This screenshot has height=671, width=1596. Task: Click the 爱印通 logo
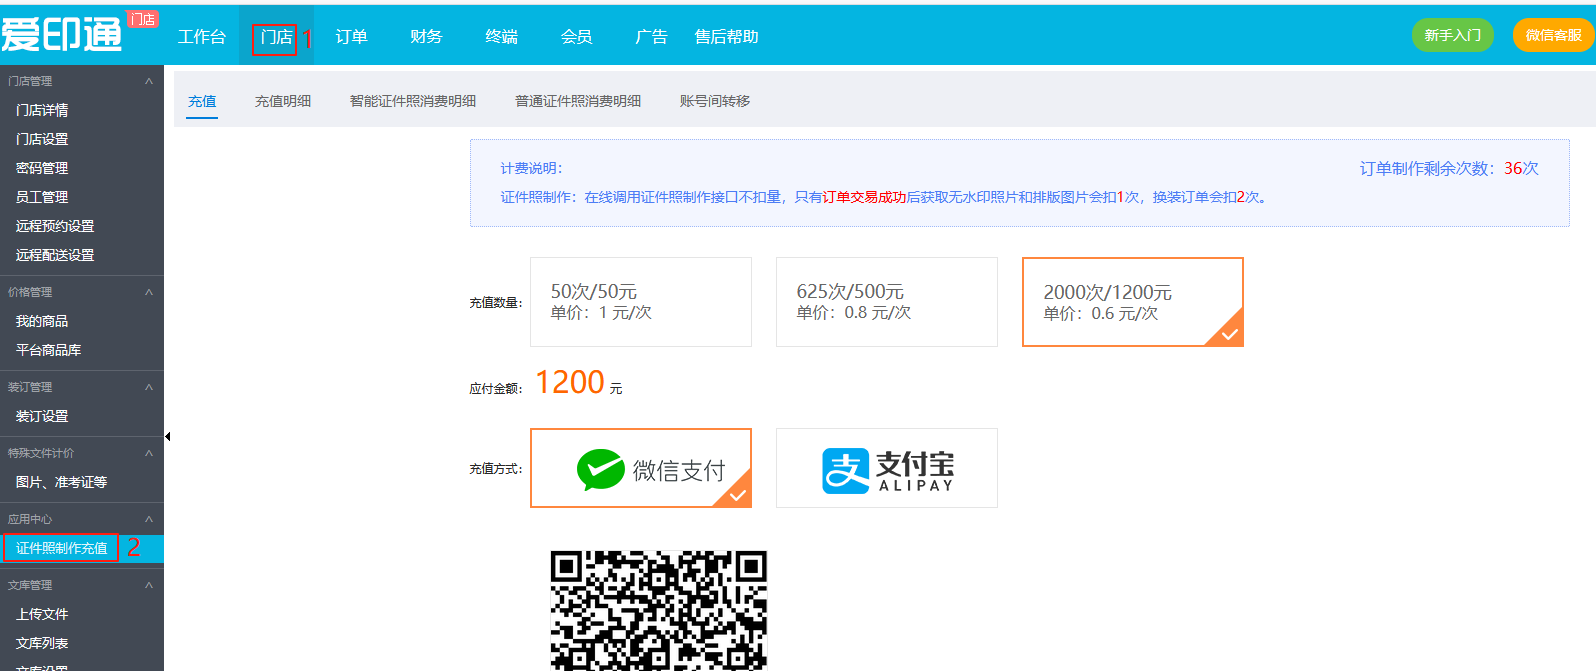(62, 35)
